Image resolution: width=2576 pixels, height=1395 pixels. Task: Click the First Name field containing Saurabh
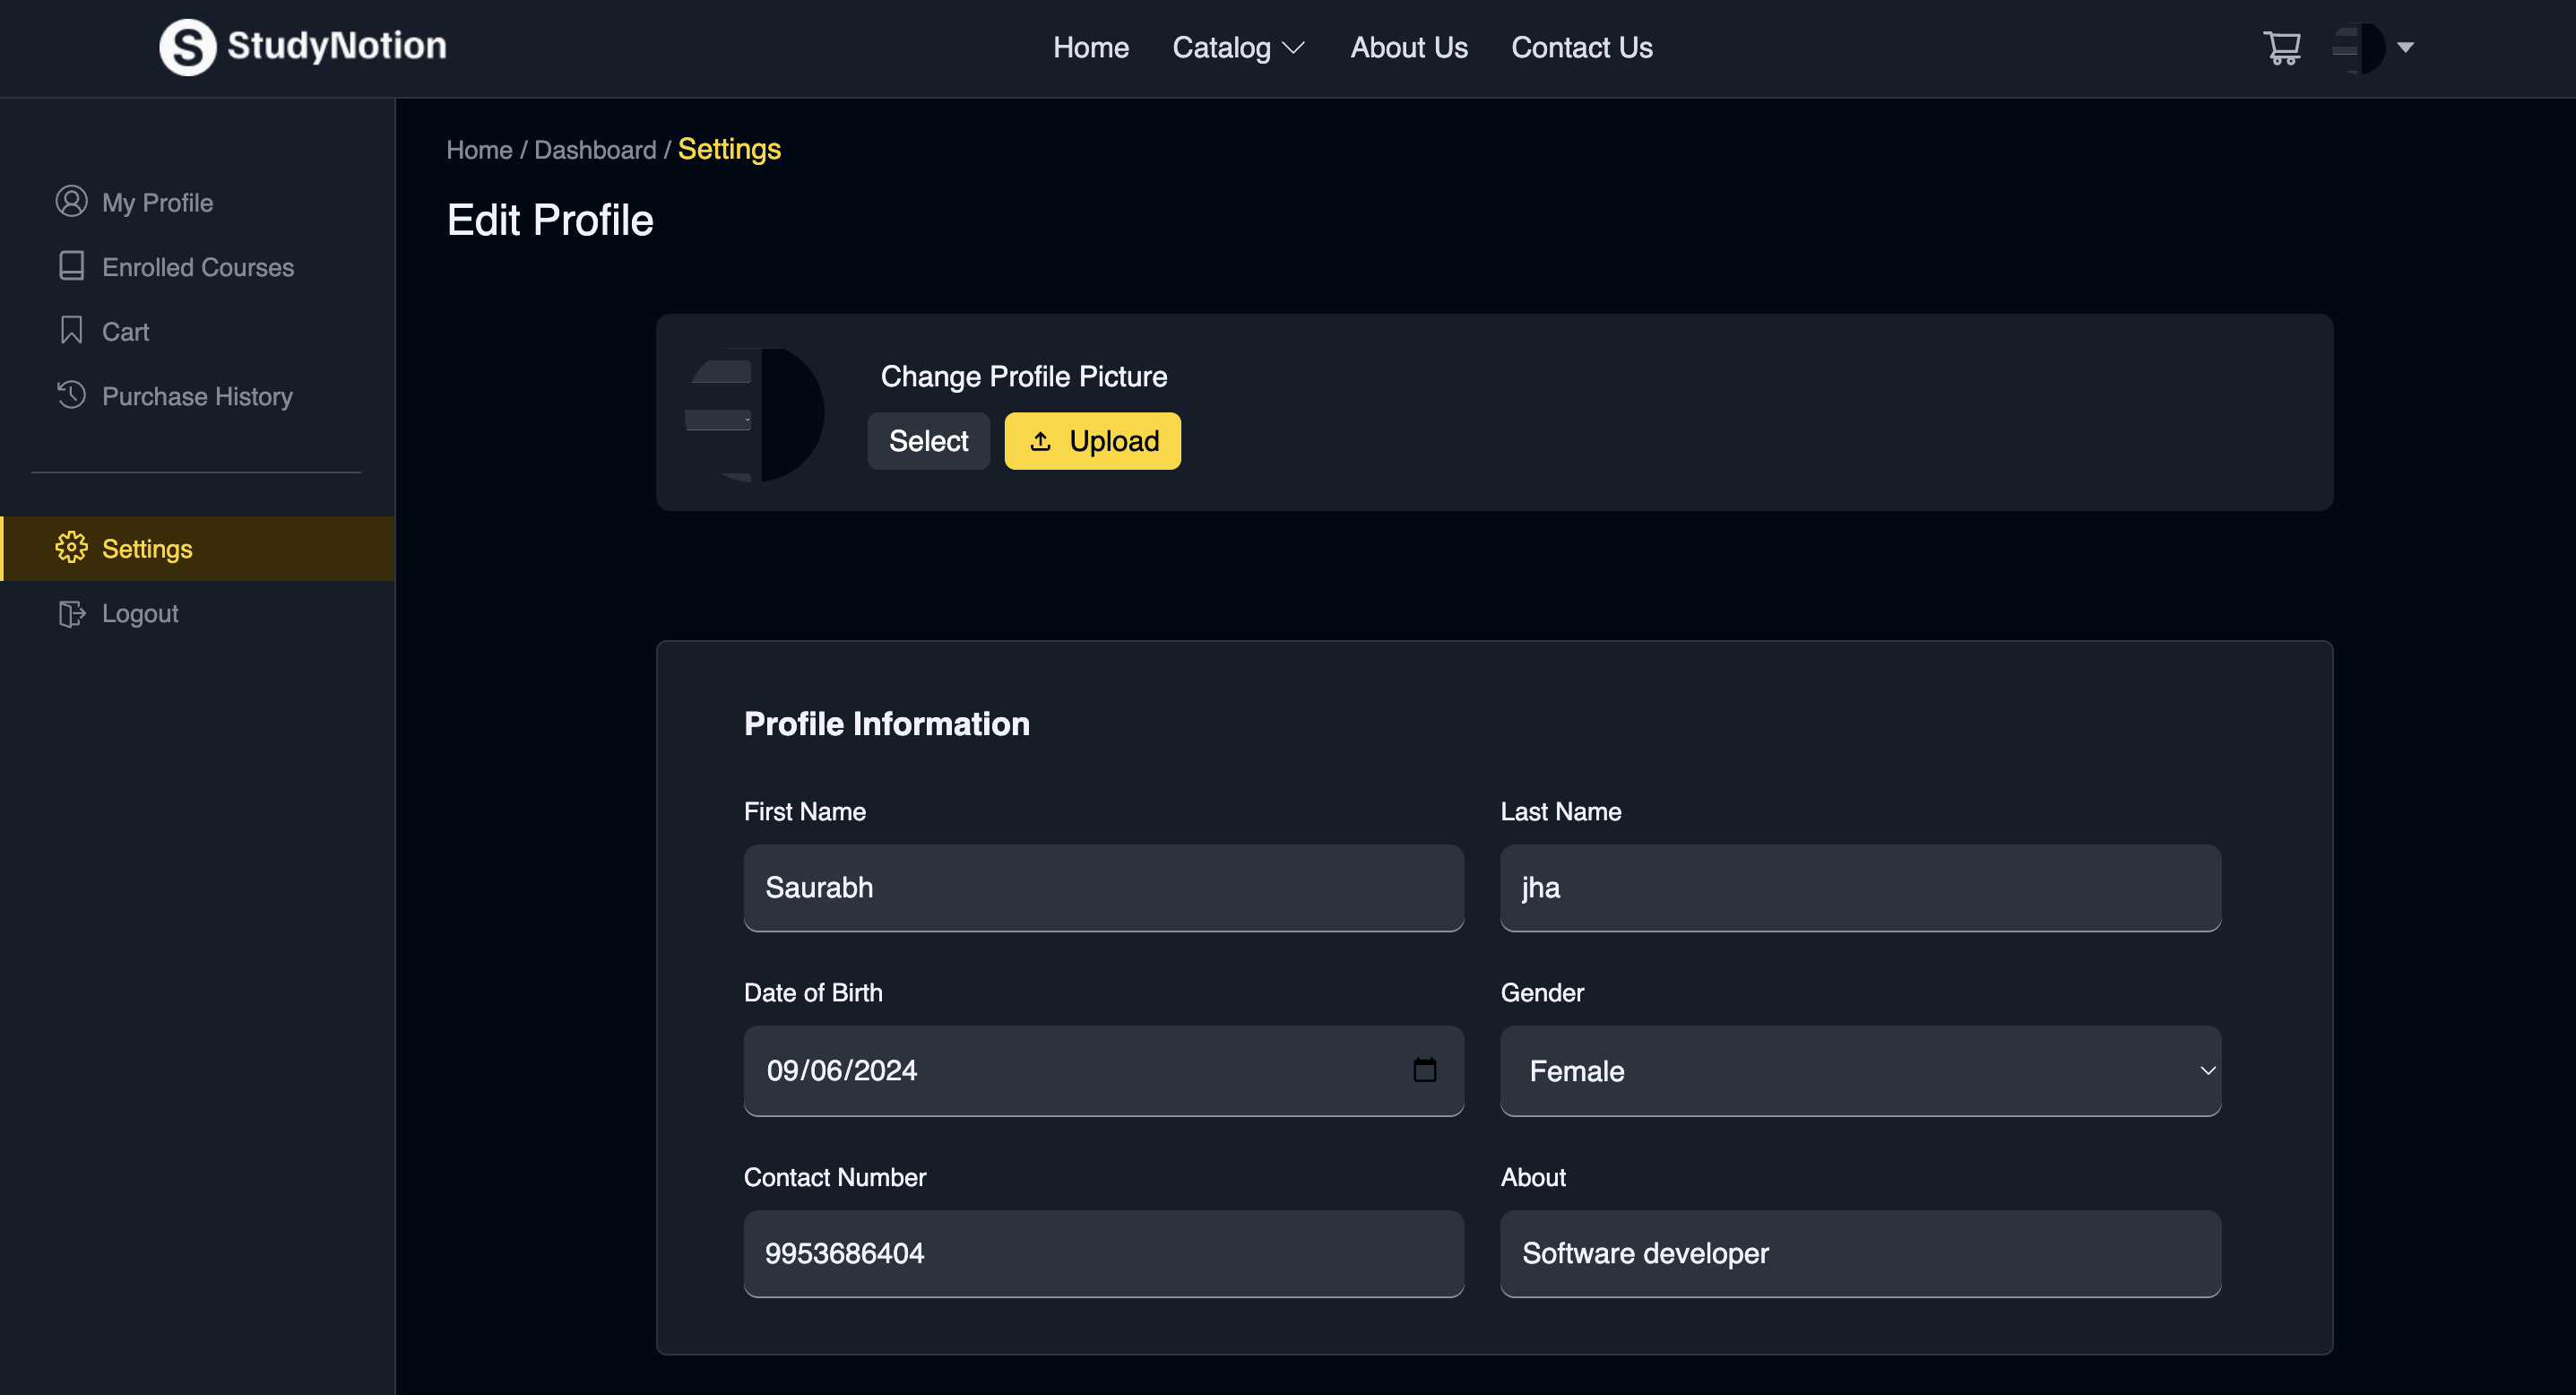coord(1103,887)
